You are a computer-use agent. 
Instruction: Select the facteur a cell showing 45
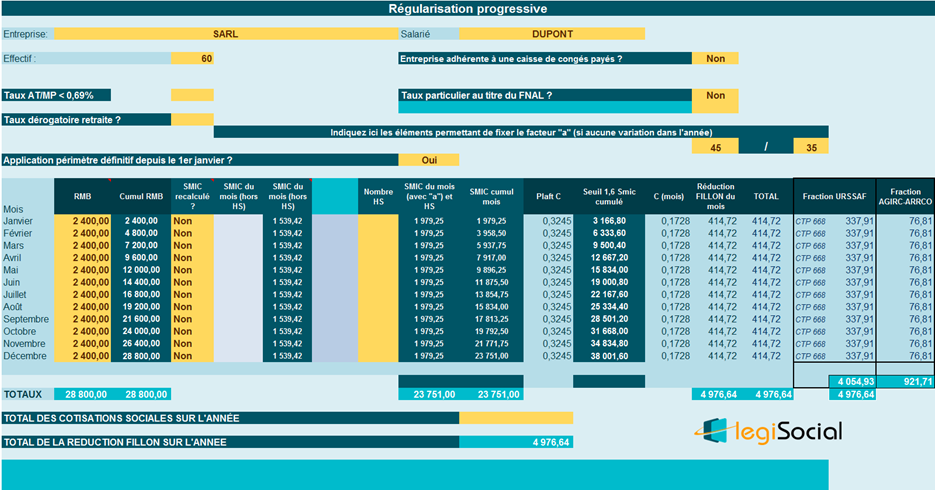(715, 146)
